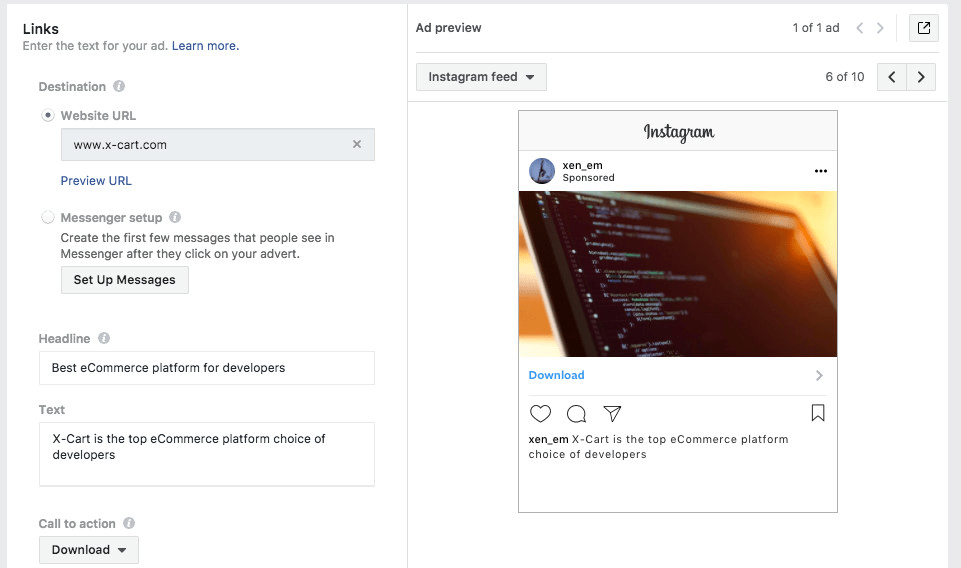Open Call to action info icon
This screenshot has width=961, height=568.
[129, 523]
